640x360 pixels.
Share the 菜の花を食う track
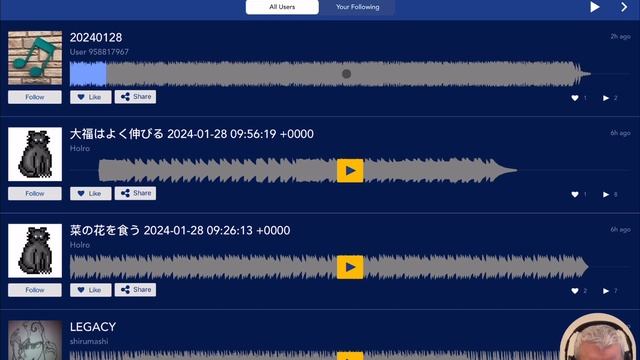point(135,289)
